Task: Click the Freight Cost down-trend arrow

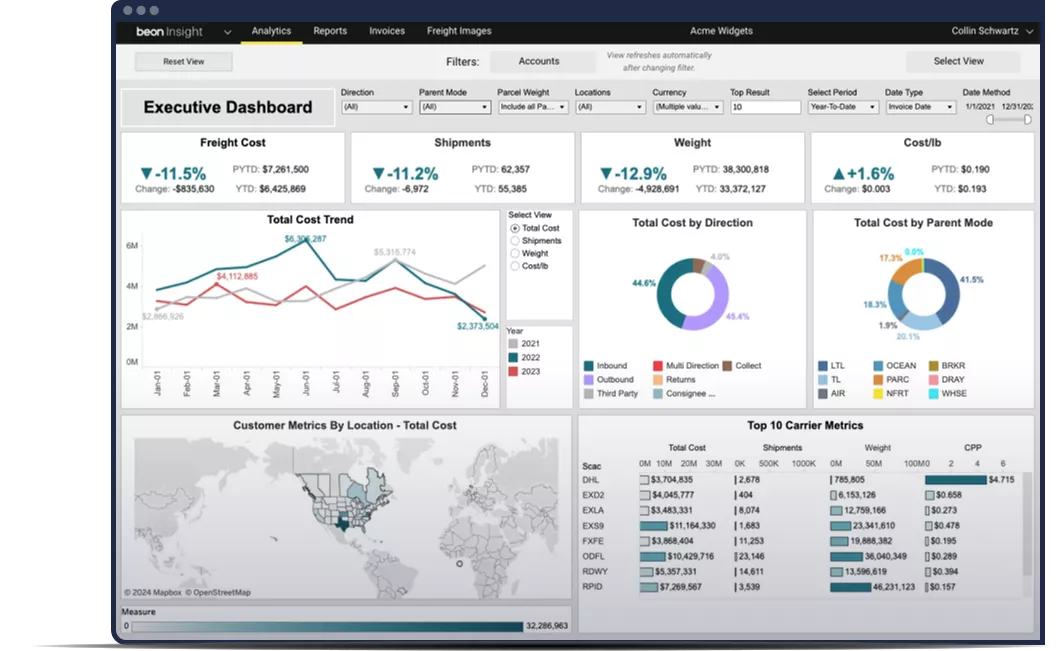Action: (146, 173)
